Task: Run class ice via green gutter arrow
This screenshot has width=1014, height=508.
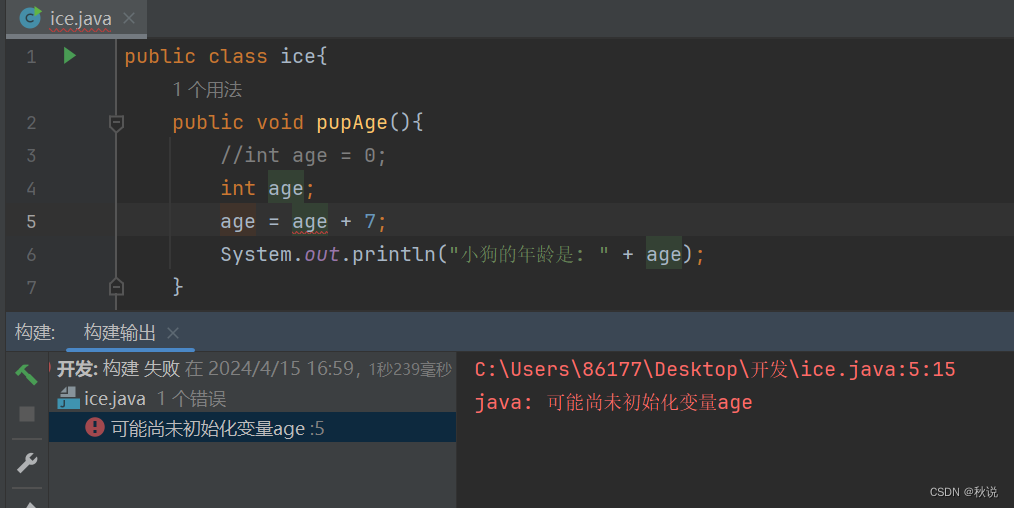Action: (70, 56)
